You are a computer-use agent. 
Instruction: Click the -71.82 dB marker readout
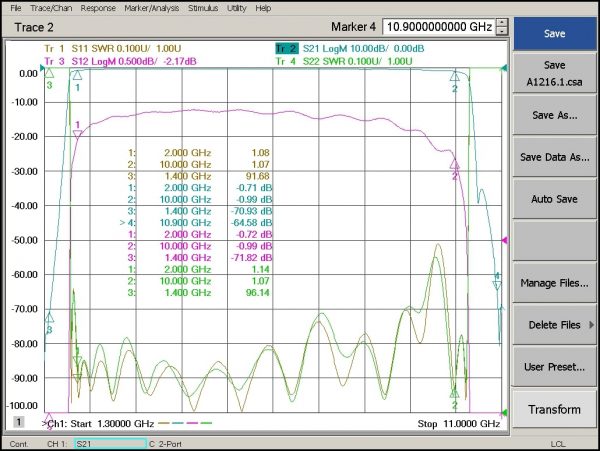(x=251, y=257)
